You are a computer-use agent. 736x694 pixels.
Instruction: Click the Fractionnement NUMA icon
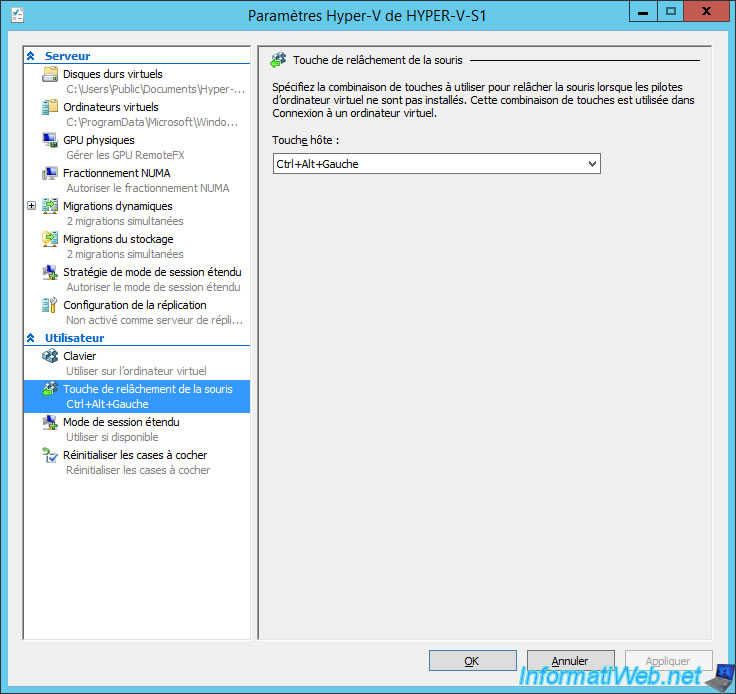(x=50, y=174)
